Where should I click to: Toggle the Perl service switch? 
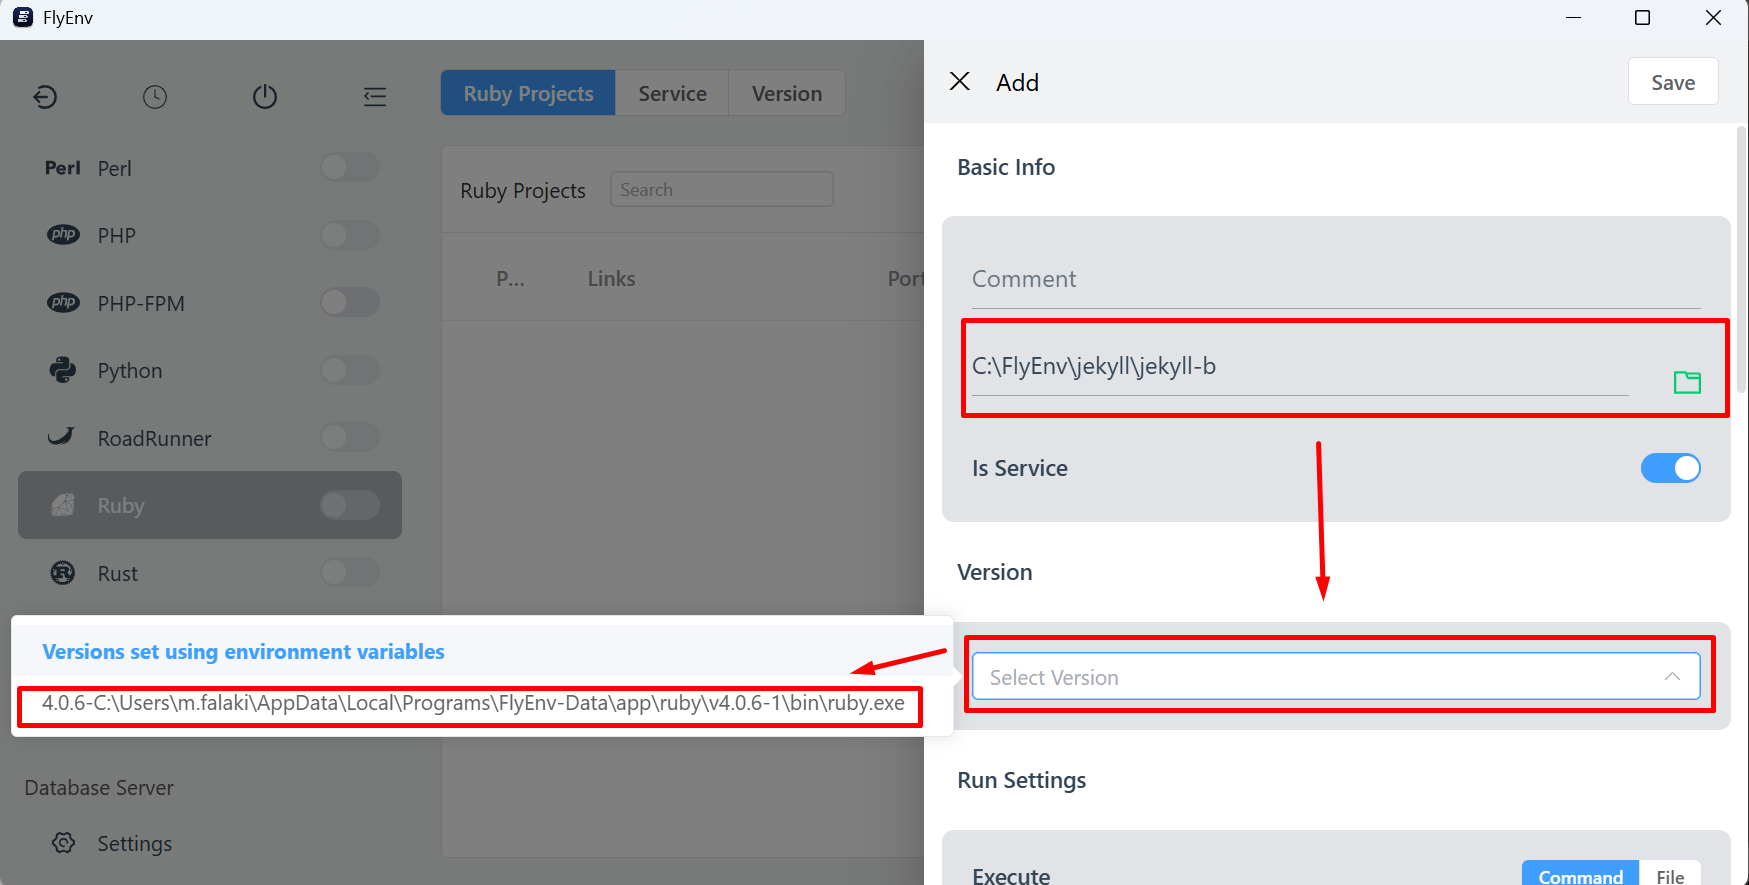click(x=350, y=167)
